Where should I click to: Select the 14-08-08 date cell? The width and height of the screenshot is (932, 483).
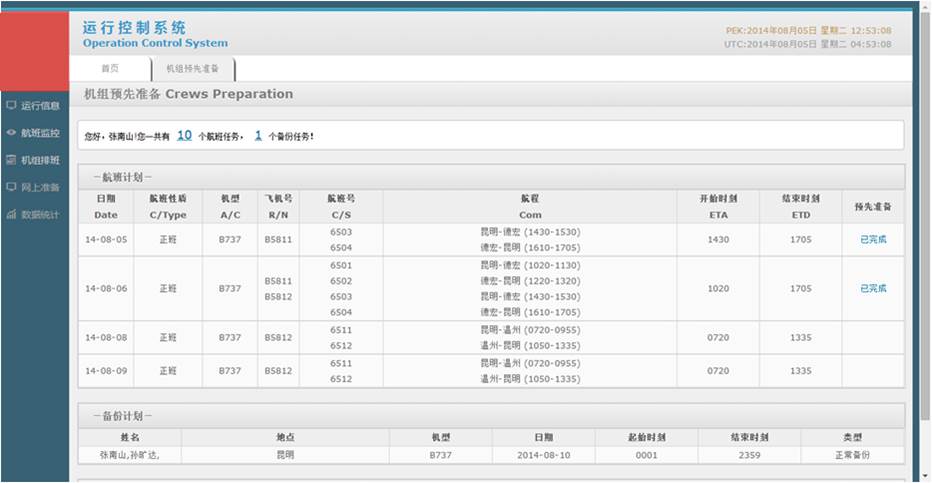pos(106,337)
